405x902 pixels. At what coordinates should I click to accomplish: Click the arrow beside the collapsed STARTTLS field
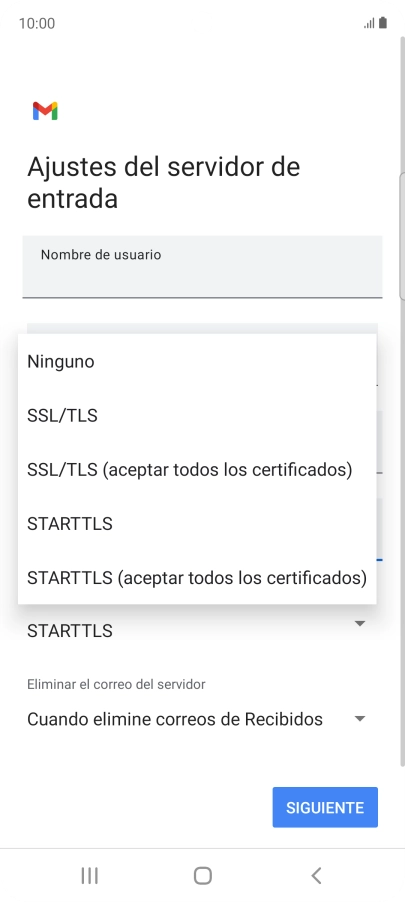(360, 624)
